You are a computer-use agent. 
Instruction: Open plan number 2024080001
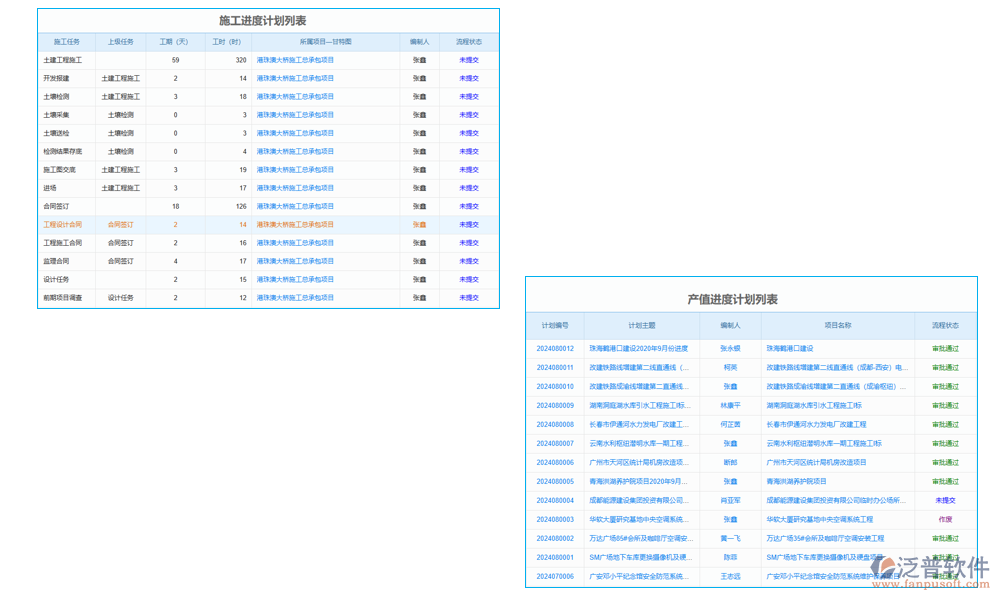(x=555, y=558)
